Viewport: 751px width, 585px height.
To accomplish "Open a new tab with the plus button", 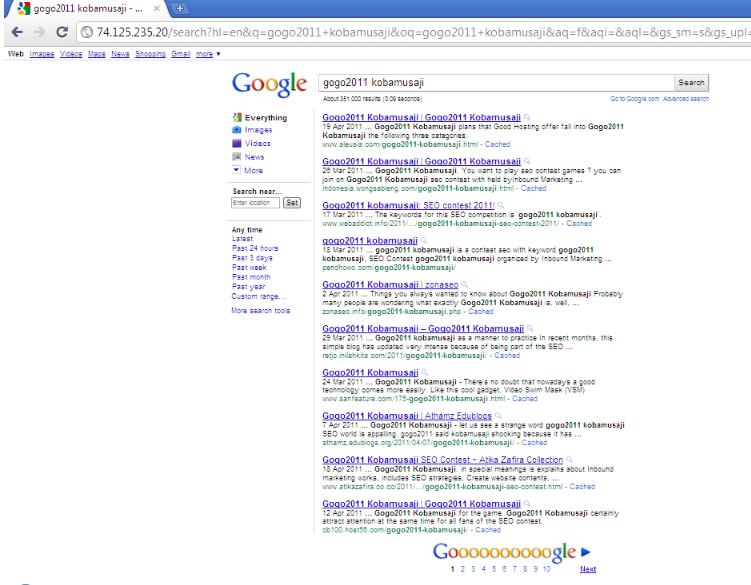I will 180,8.
